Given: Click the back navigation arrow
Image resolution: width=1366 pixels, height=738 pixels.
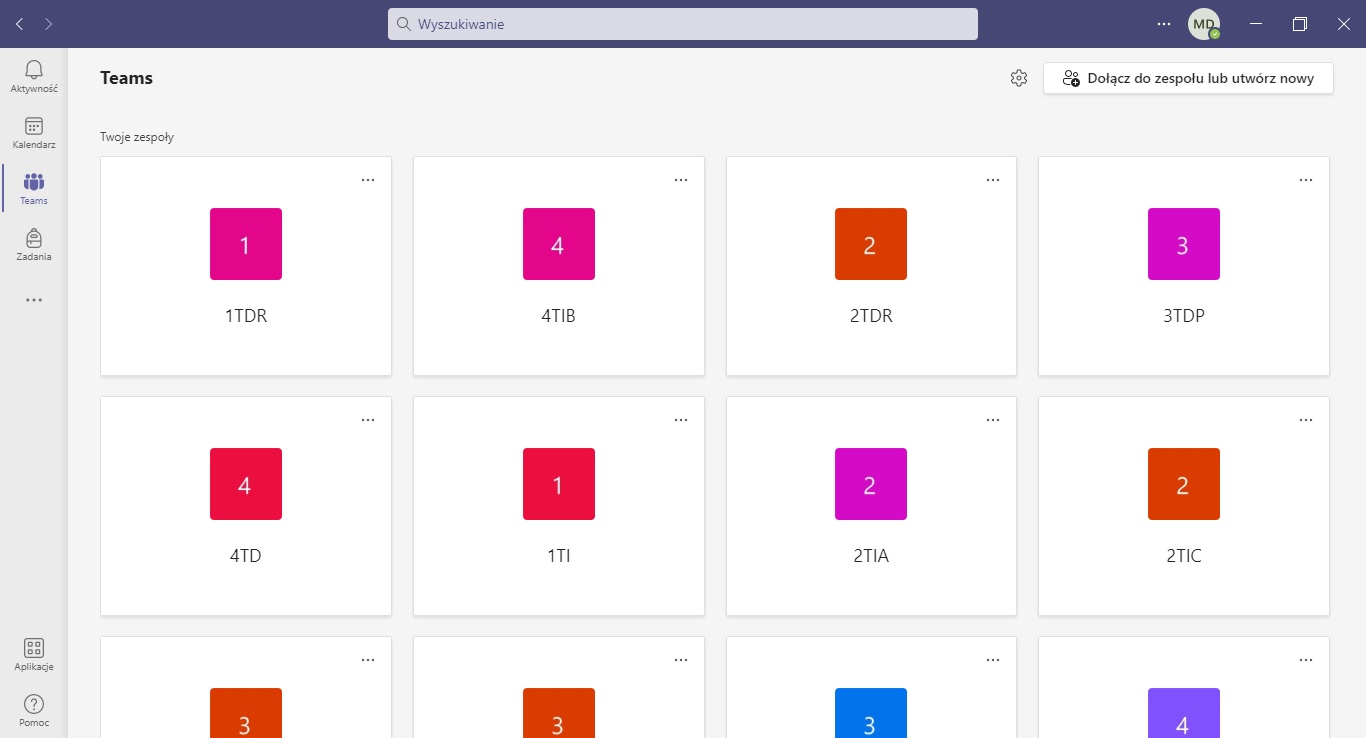Looking at the screenshot, I should [20, 24].
